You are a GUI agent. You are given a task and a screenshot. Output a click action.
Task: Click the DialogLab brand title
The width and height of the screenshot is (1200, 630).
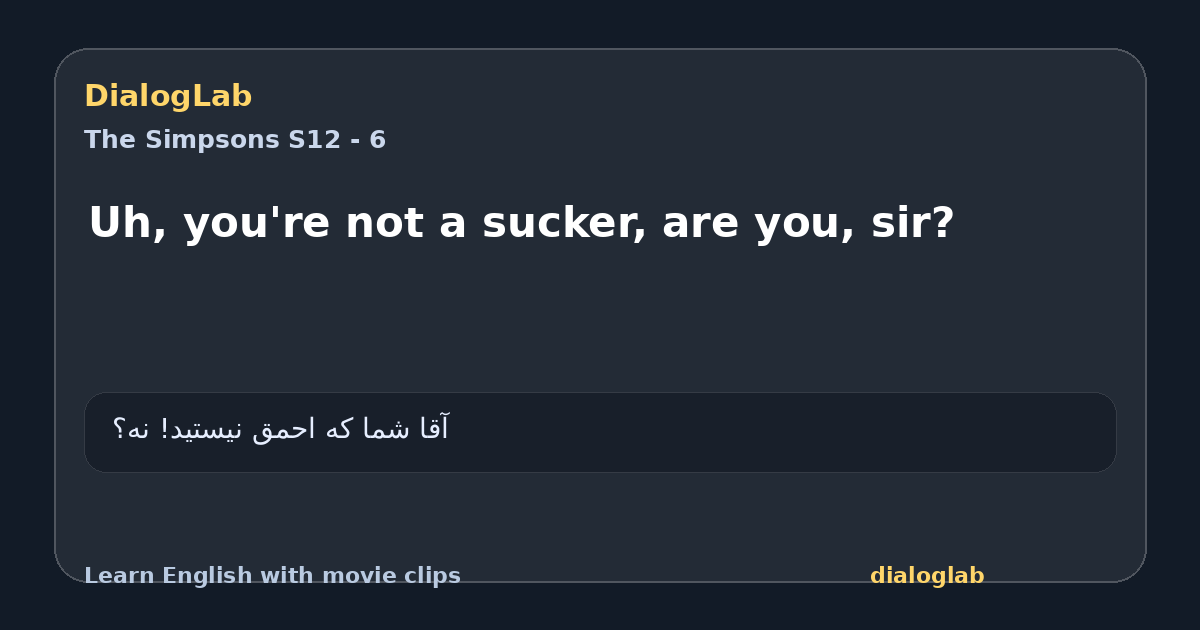click(x=168, y=97)
